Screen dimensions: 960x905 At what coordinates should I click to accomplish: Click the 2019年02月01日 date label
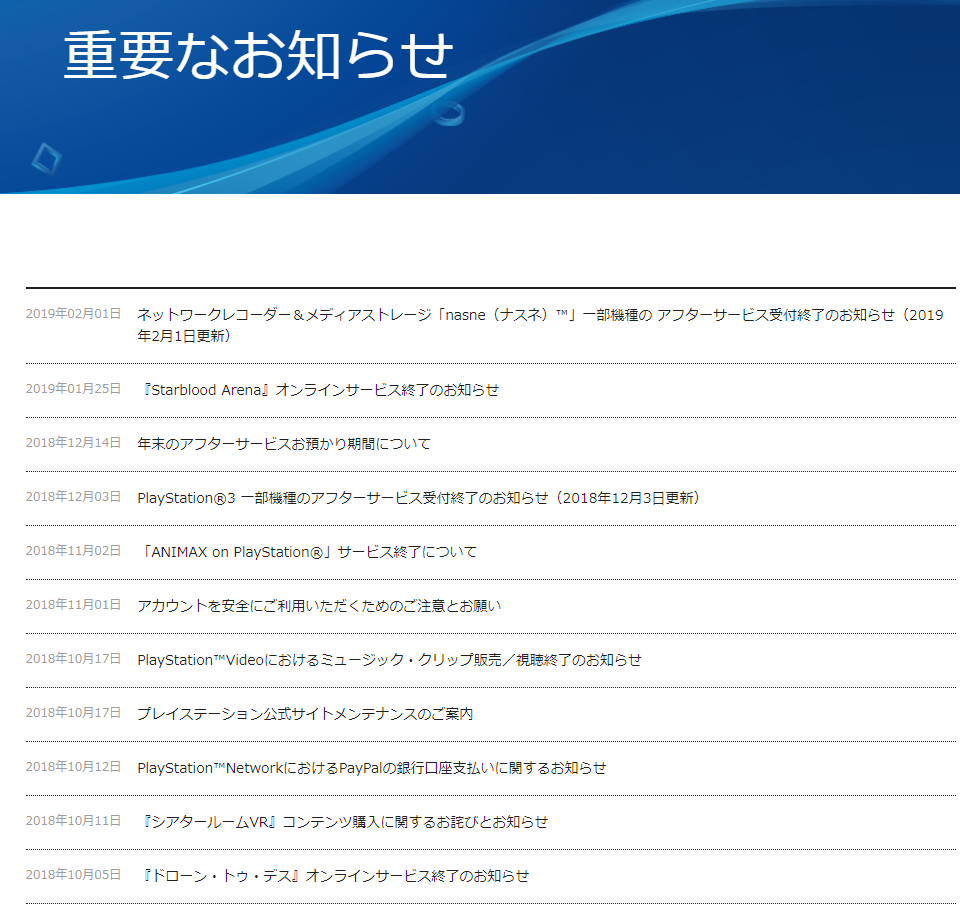(73, 314)
